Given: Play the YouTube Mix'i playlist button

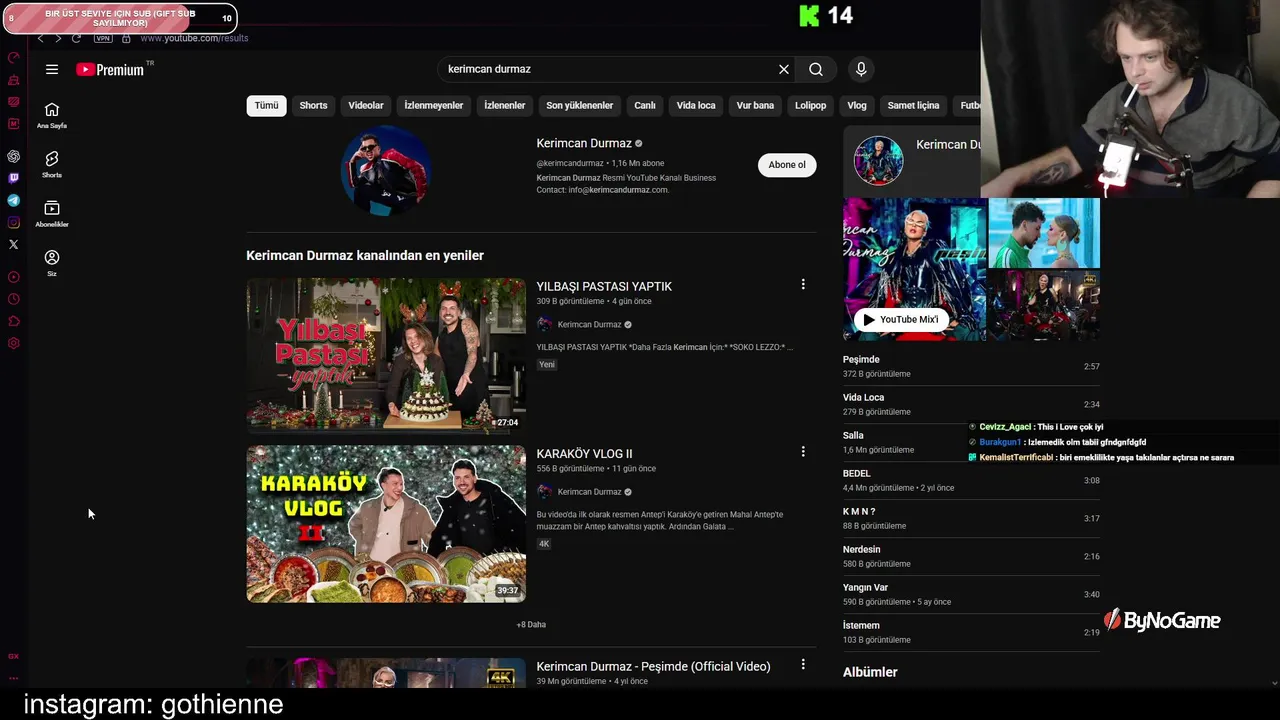Looking at the screenshot, I should tap(901, 319).
